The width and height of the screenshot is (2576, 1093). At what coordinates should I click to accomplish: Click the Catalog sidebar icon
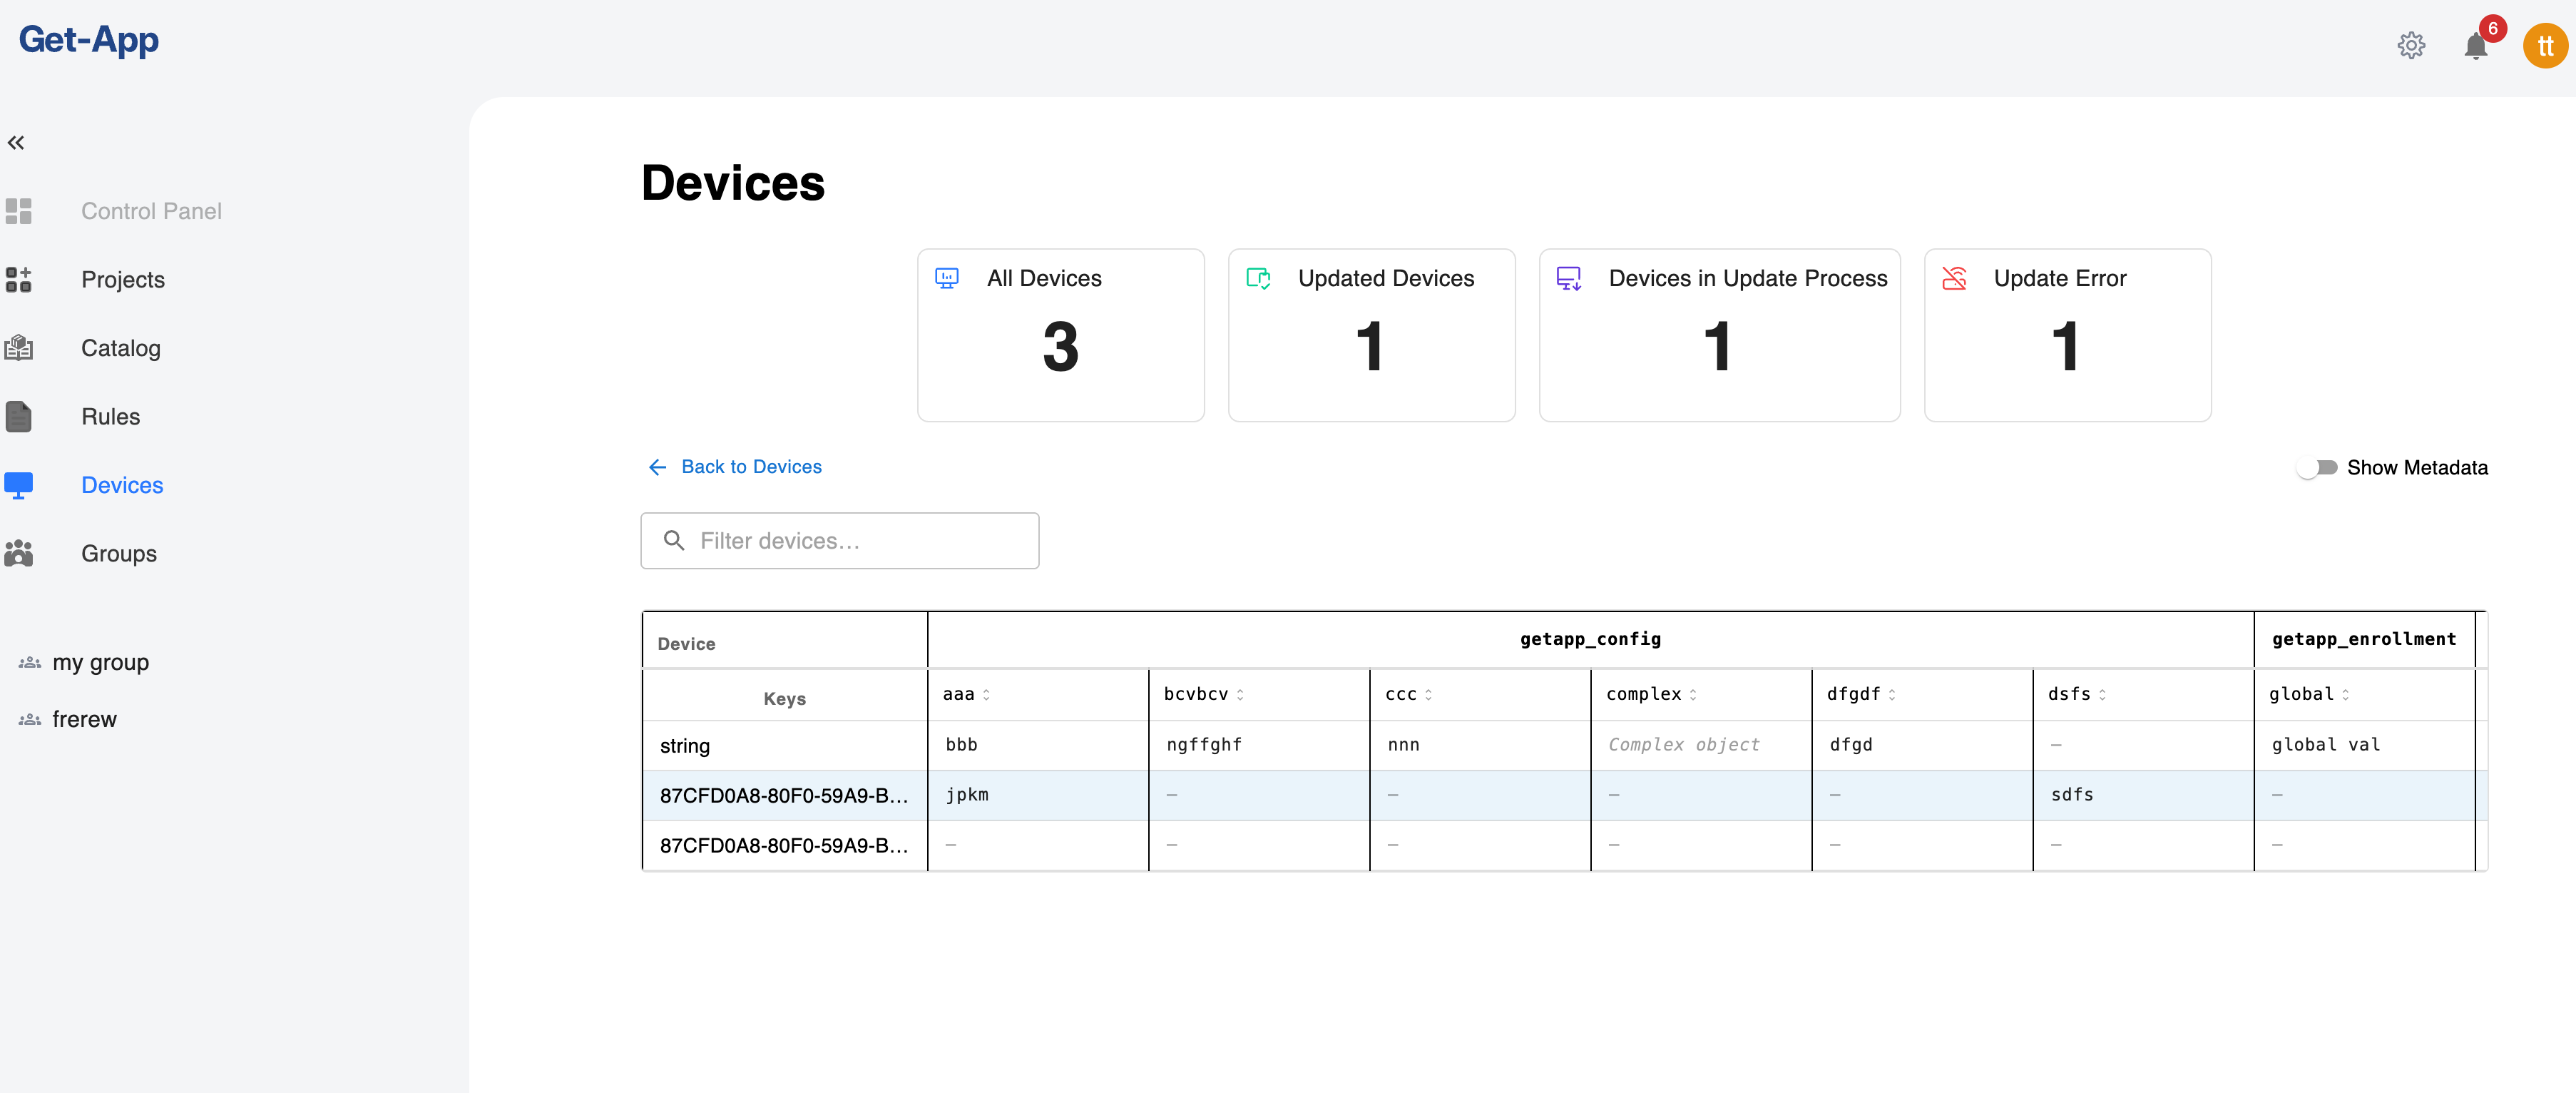coord(18,348)
